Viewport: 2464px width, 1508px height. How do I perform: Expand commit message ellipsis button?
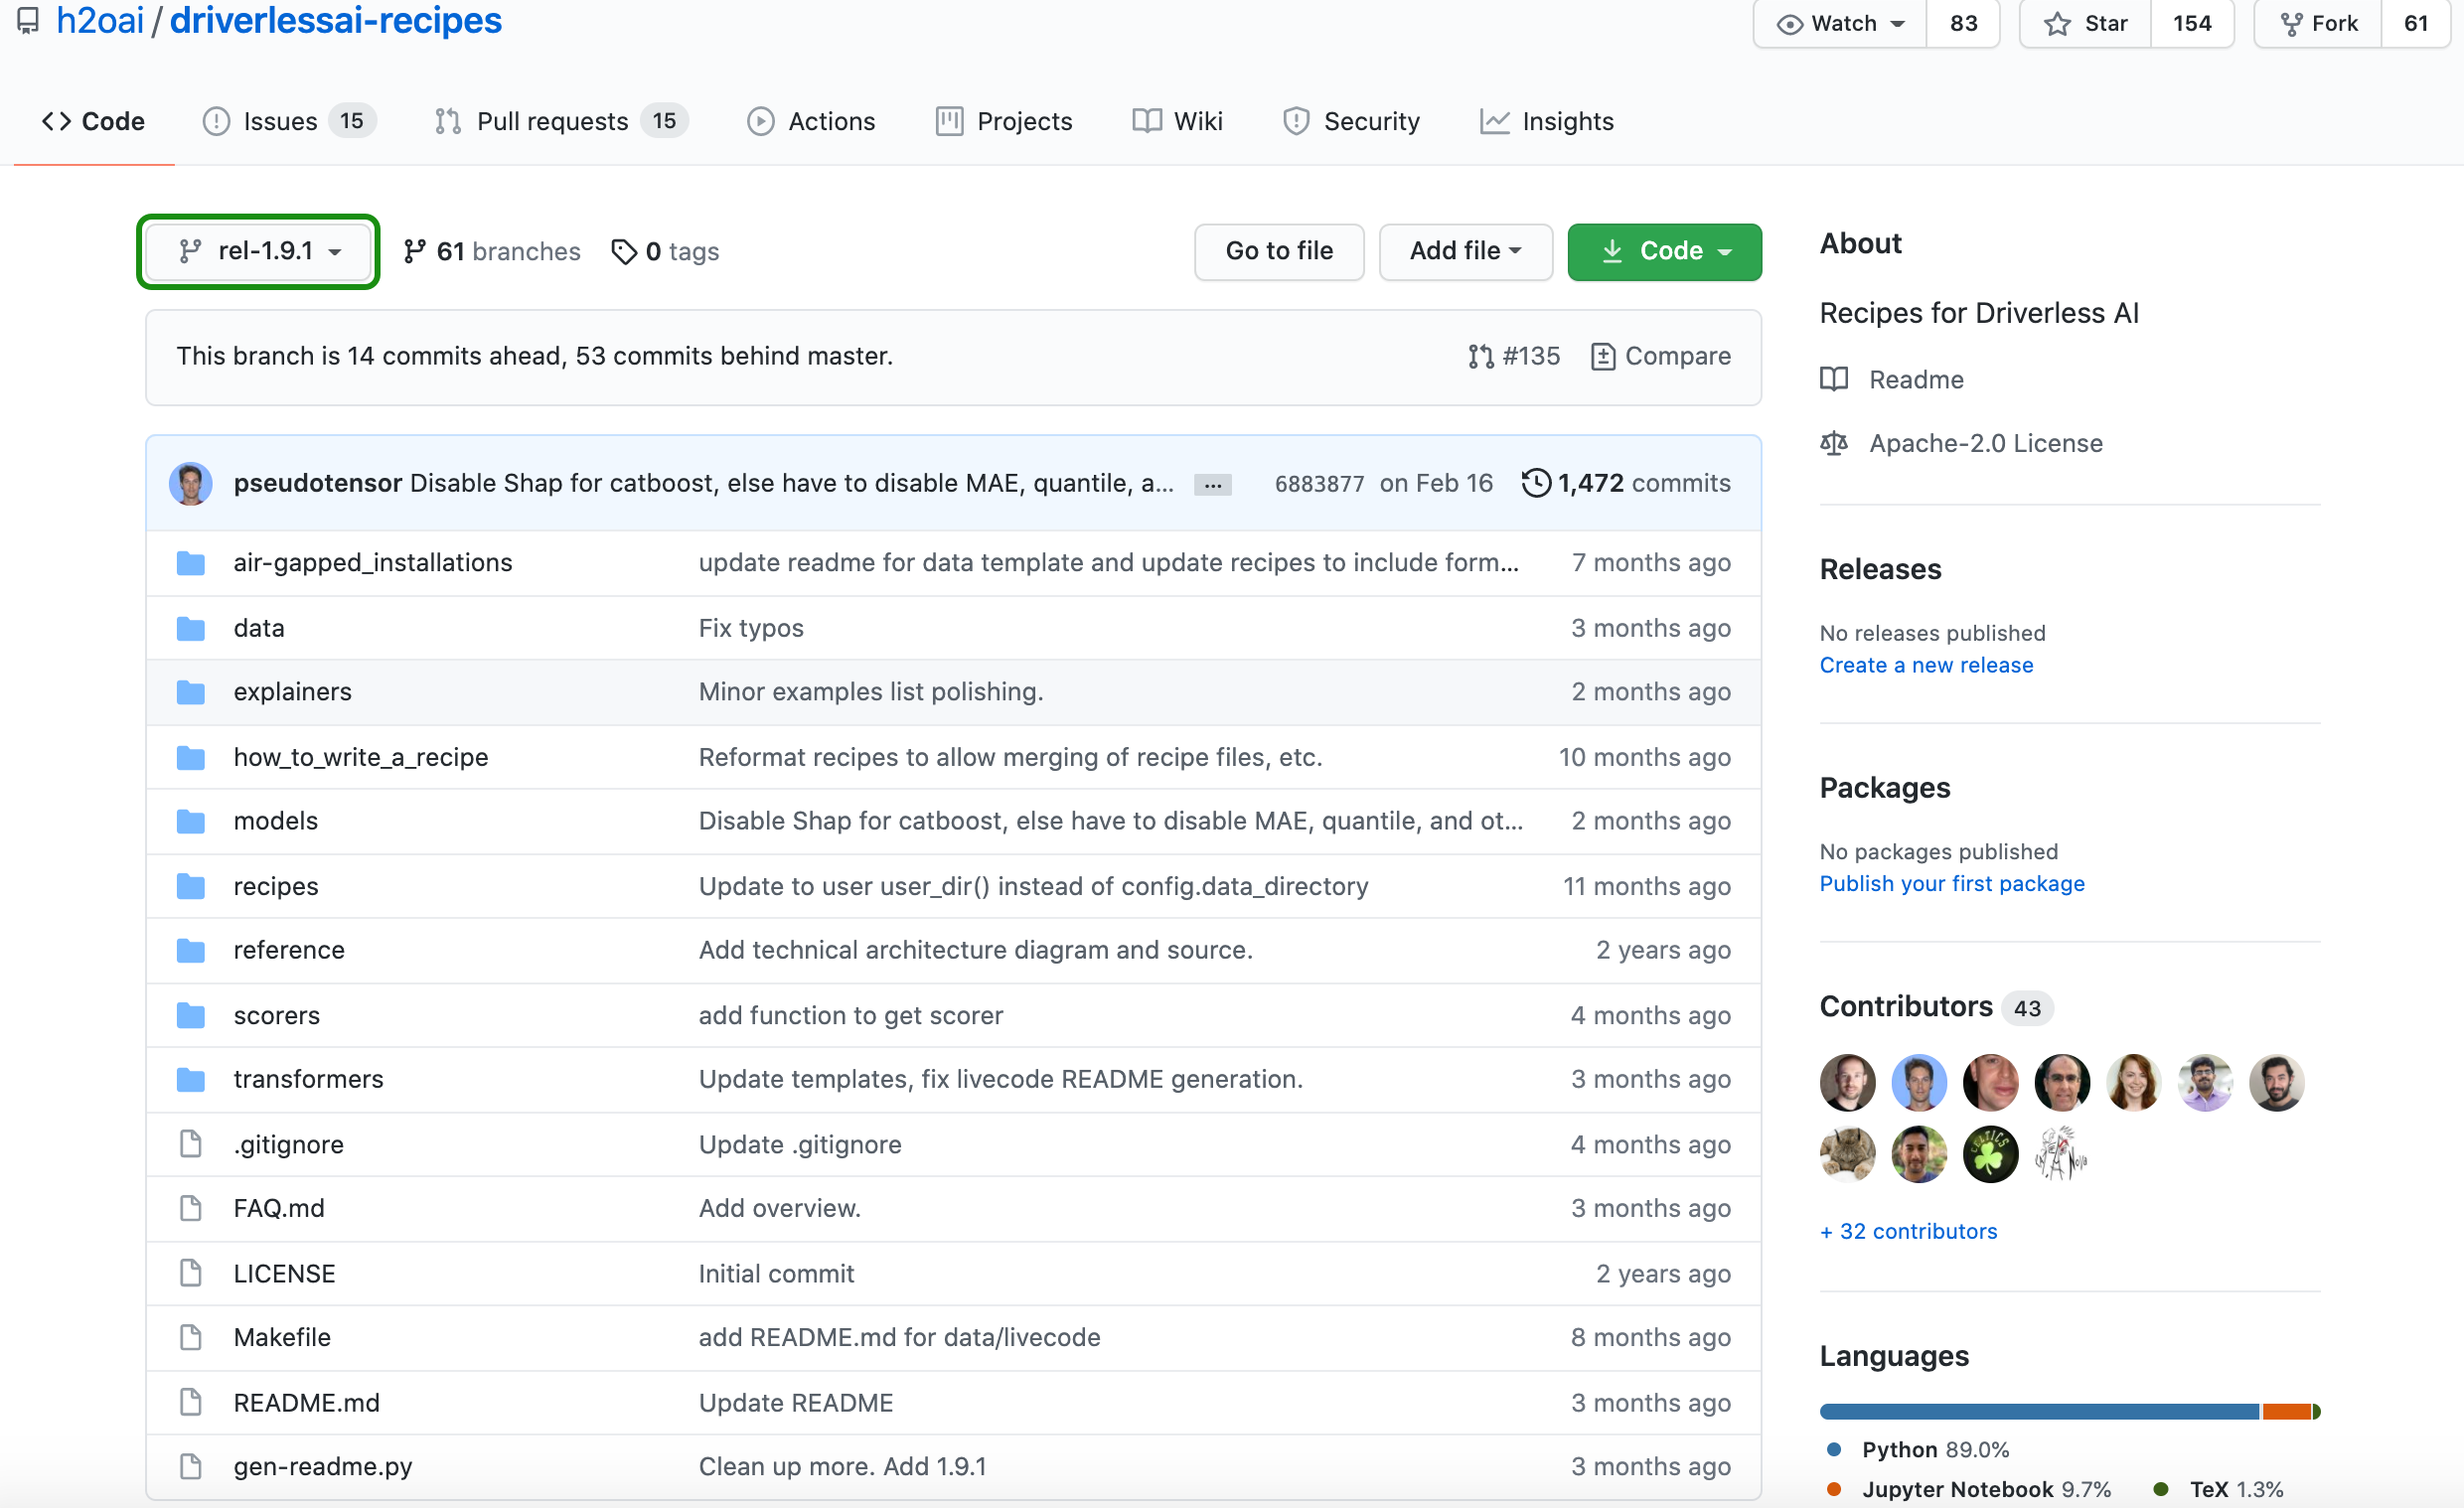1212,484
